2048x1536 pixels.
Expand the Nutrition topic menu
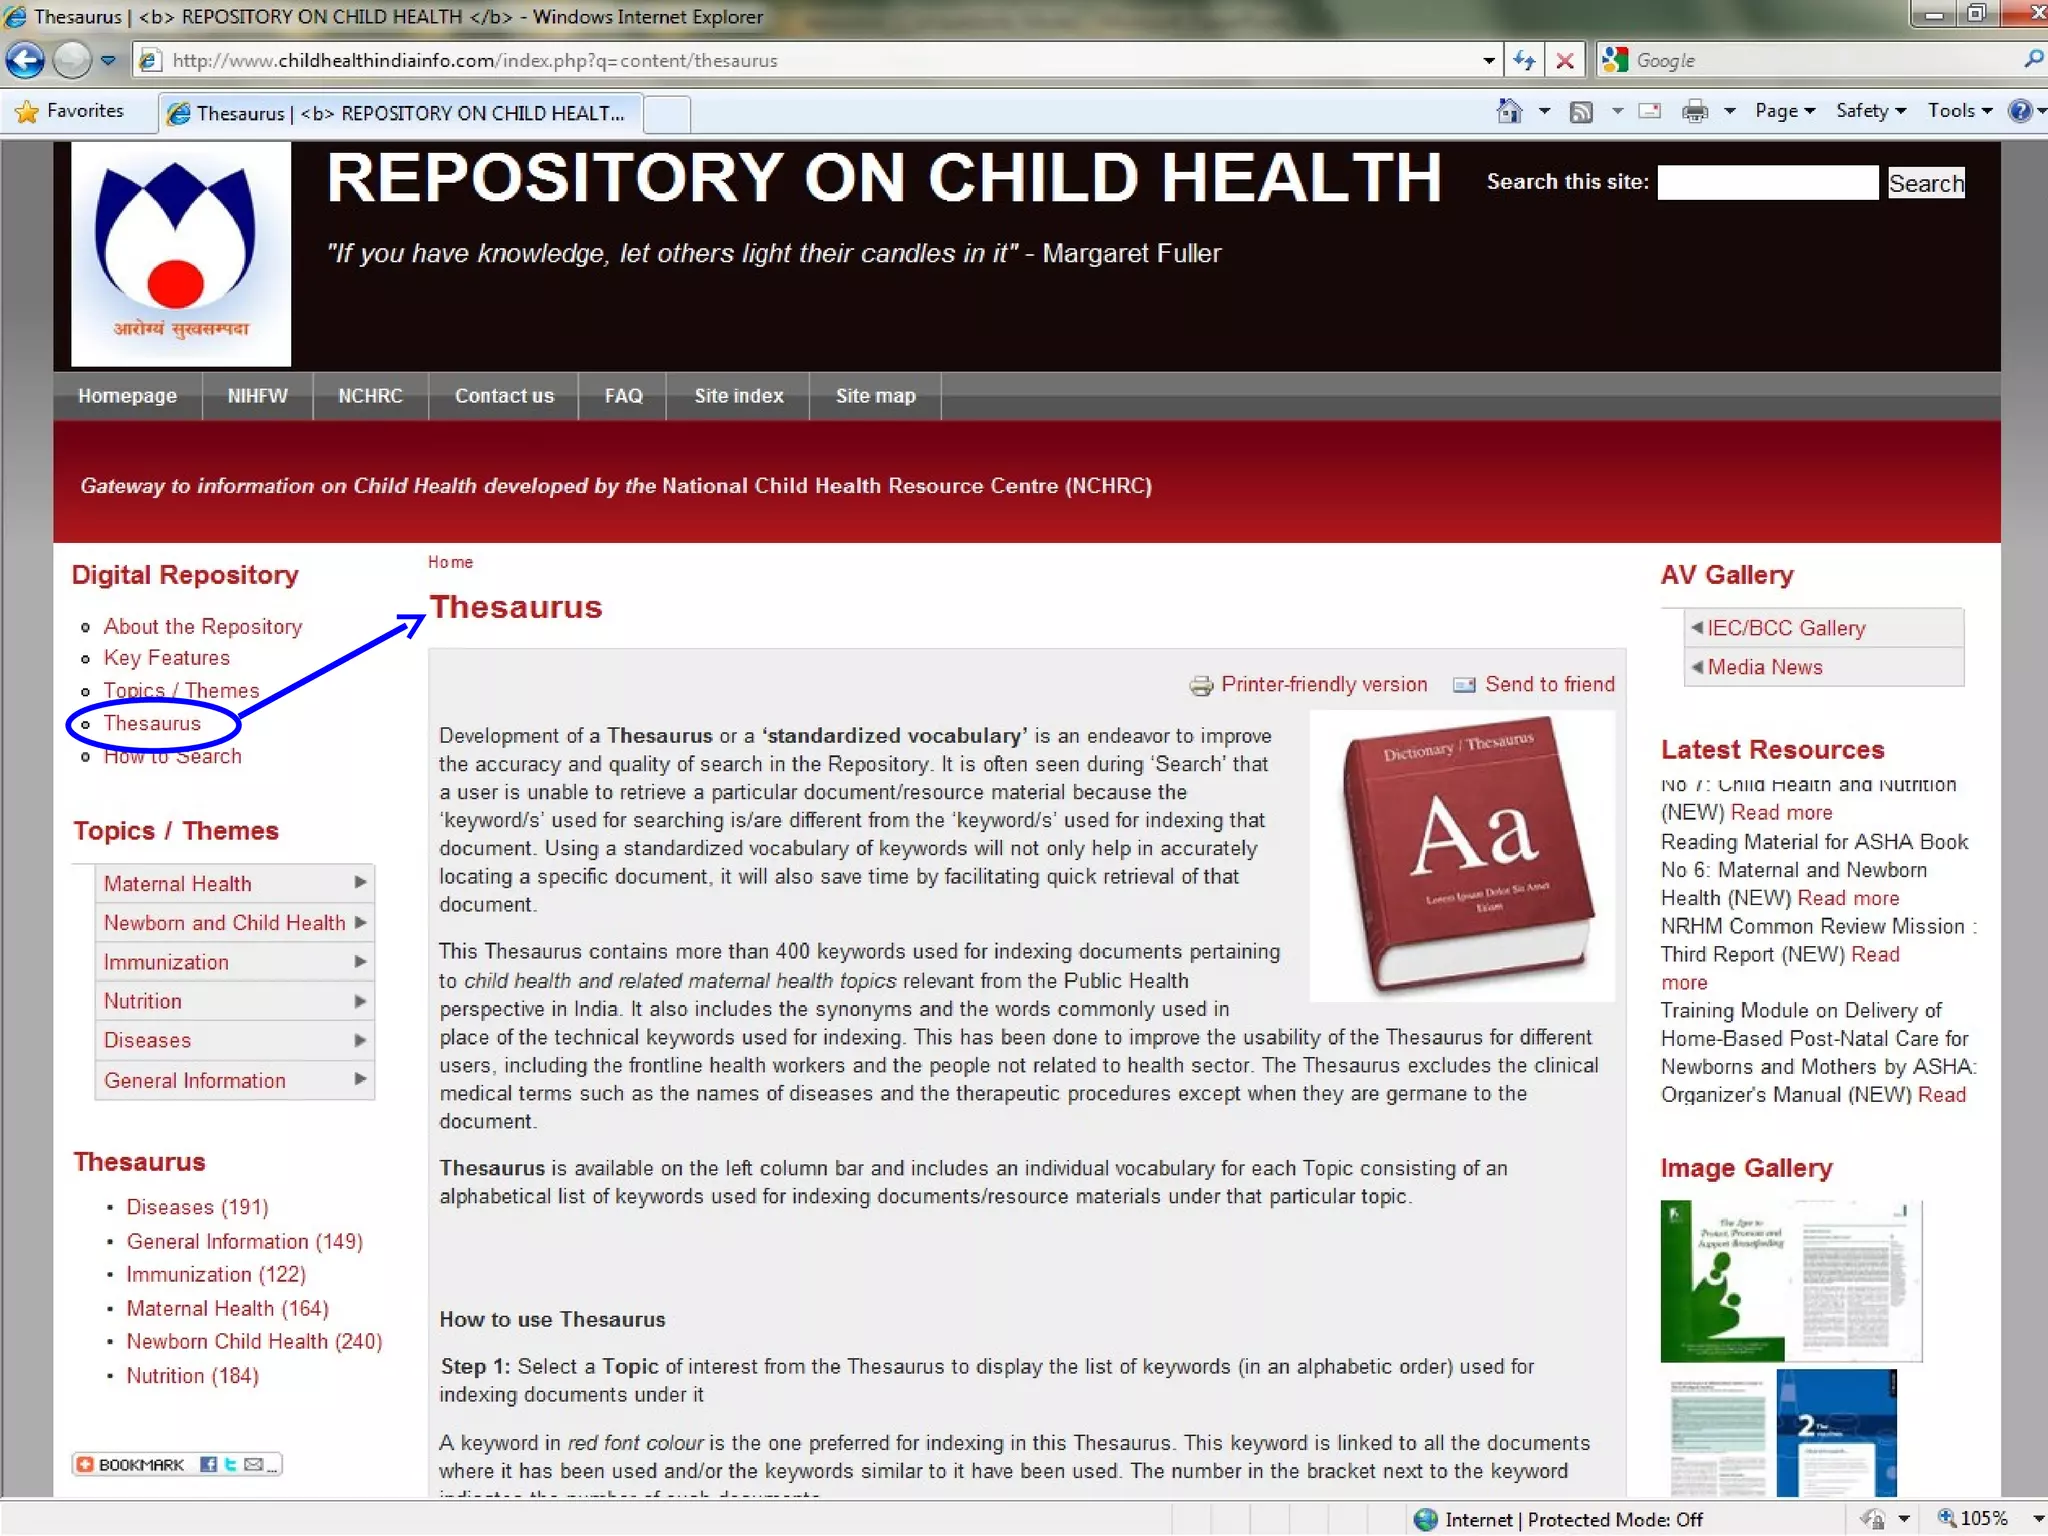click(x=143, y=1001)
